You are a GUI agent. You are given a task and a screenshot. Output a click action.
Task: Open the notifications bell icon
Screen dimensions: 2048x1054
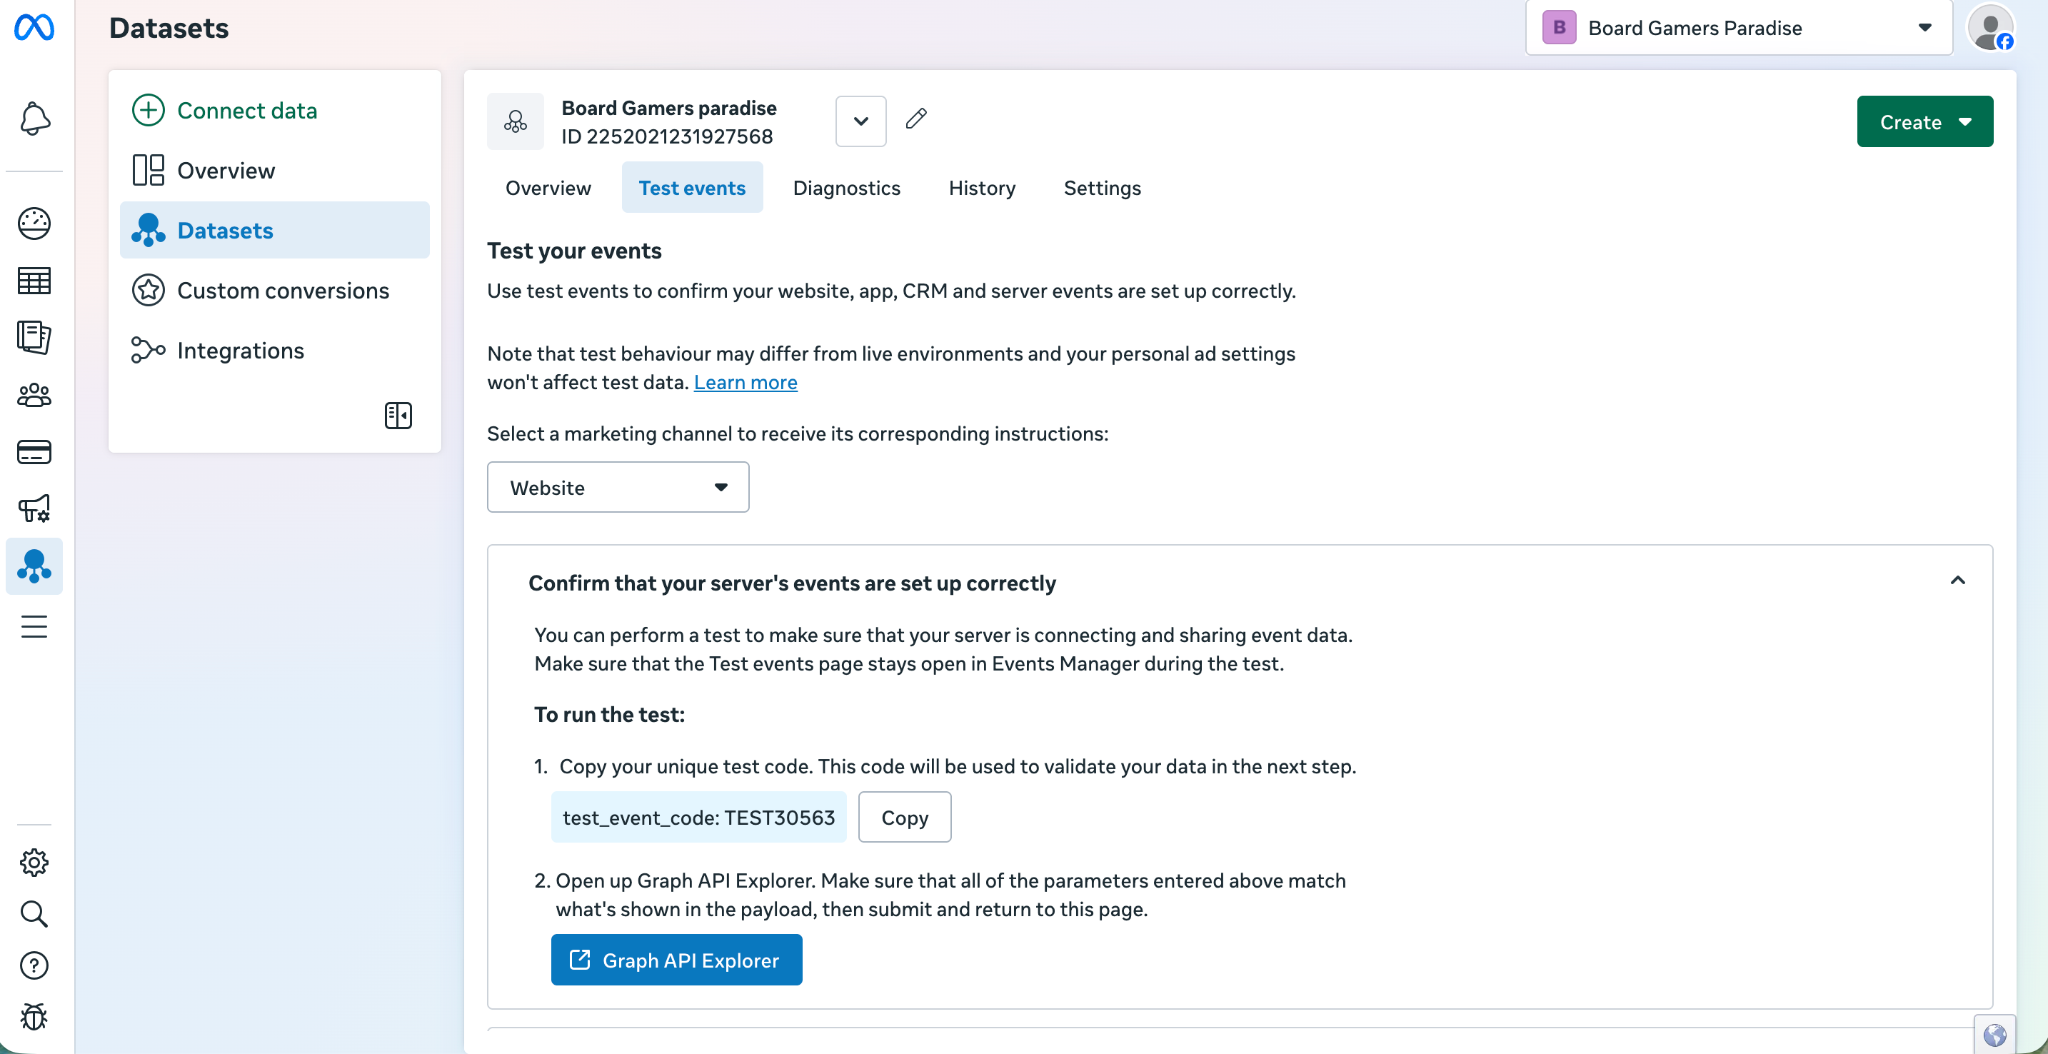34,119
